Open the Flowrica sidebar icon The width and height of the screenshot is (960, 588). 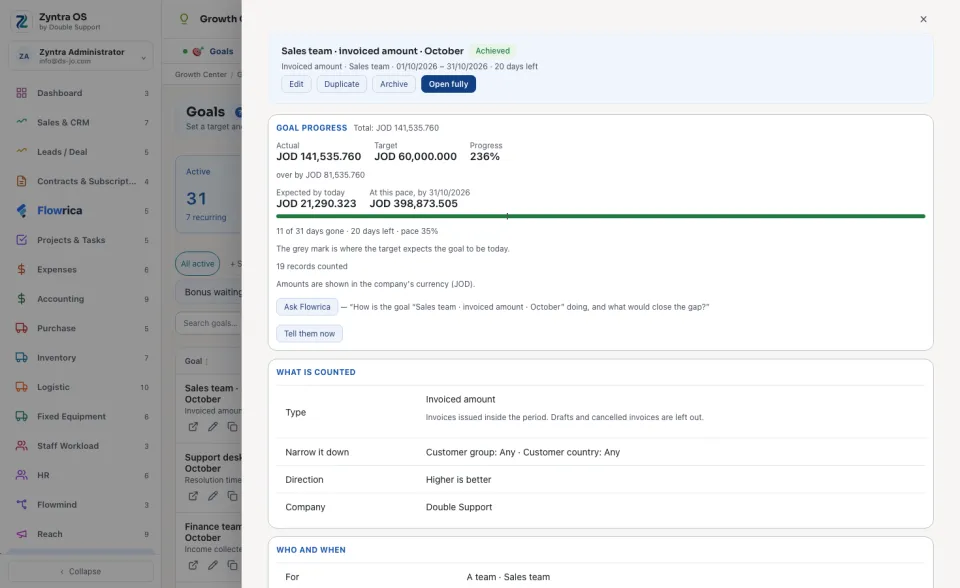pyautogui.click(x=21, y=210)
